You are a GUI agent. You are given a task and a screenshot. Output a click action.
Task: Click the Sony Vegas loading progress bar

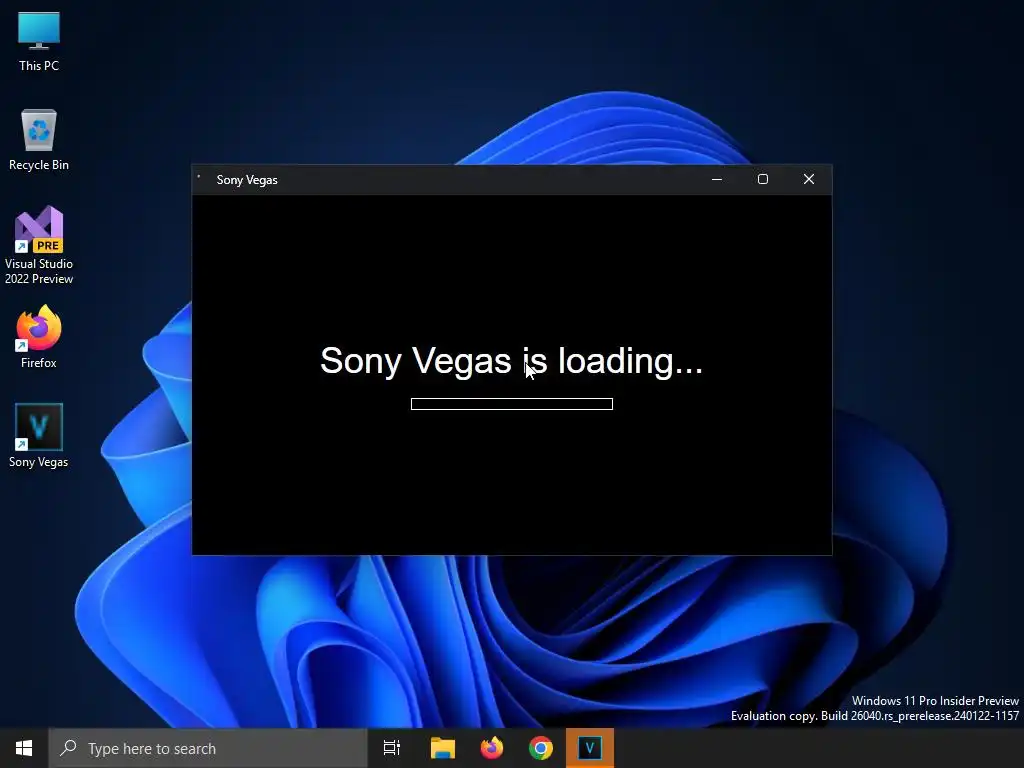pos(512,404)
